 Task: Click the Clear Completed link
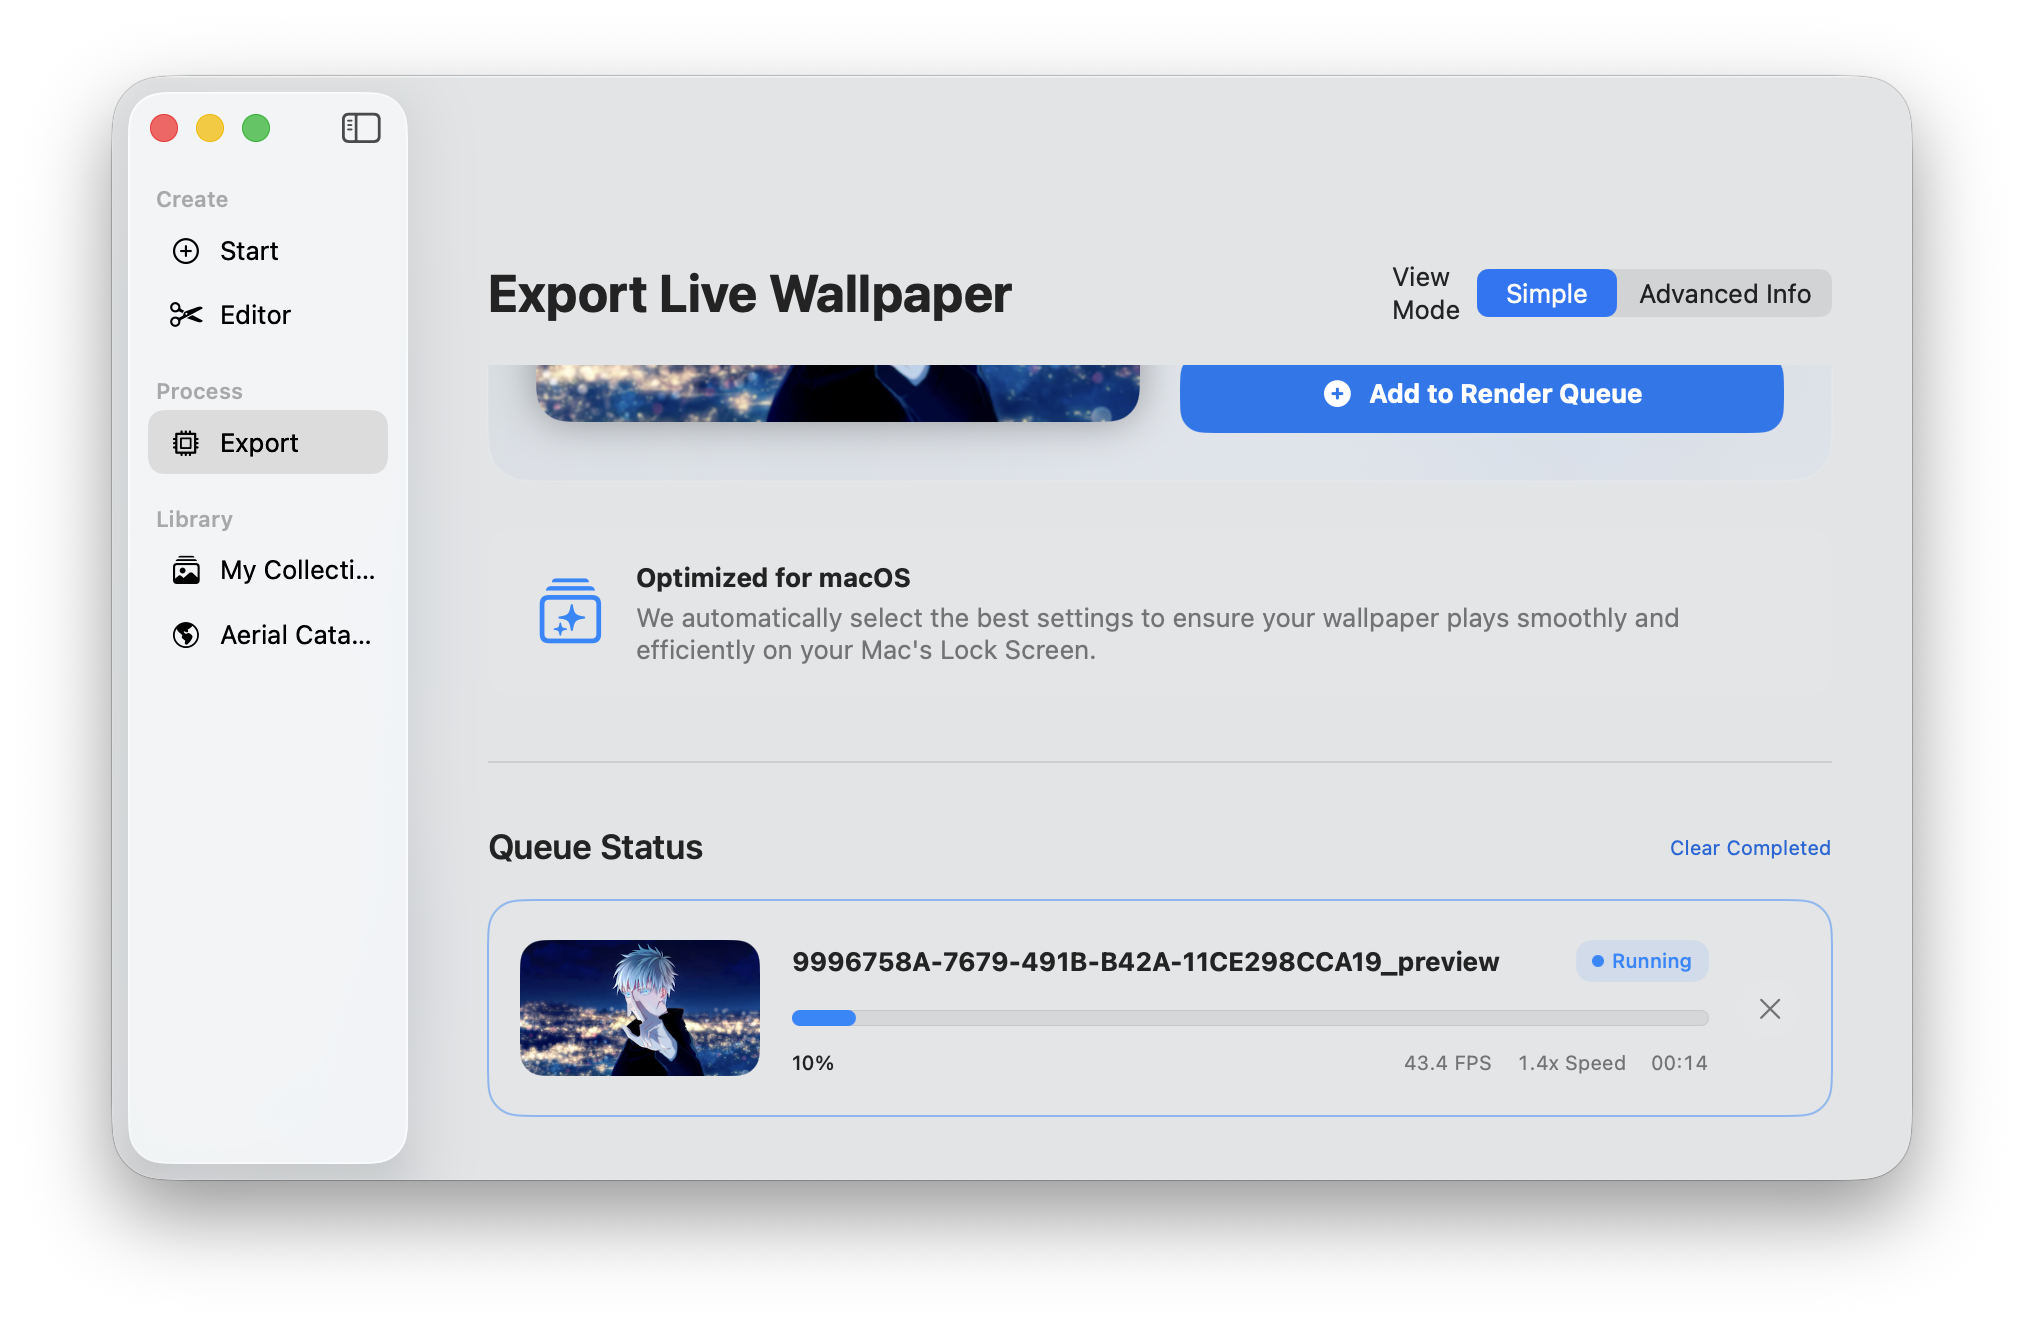[x=1749, y=848]
